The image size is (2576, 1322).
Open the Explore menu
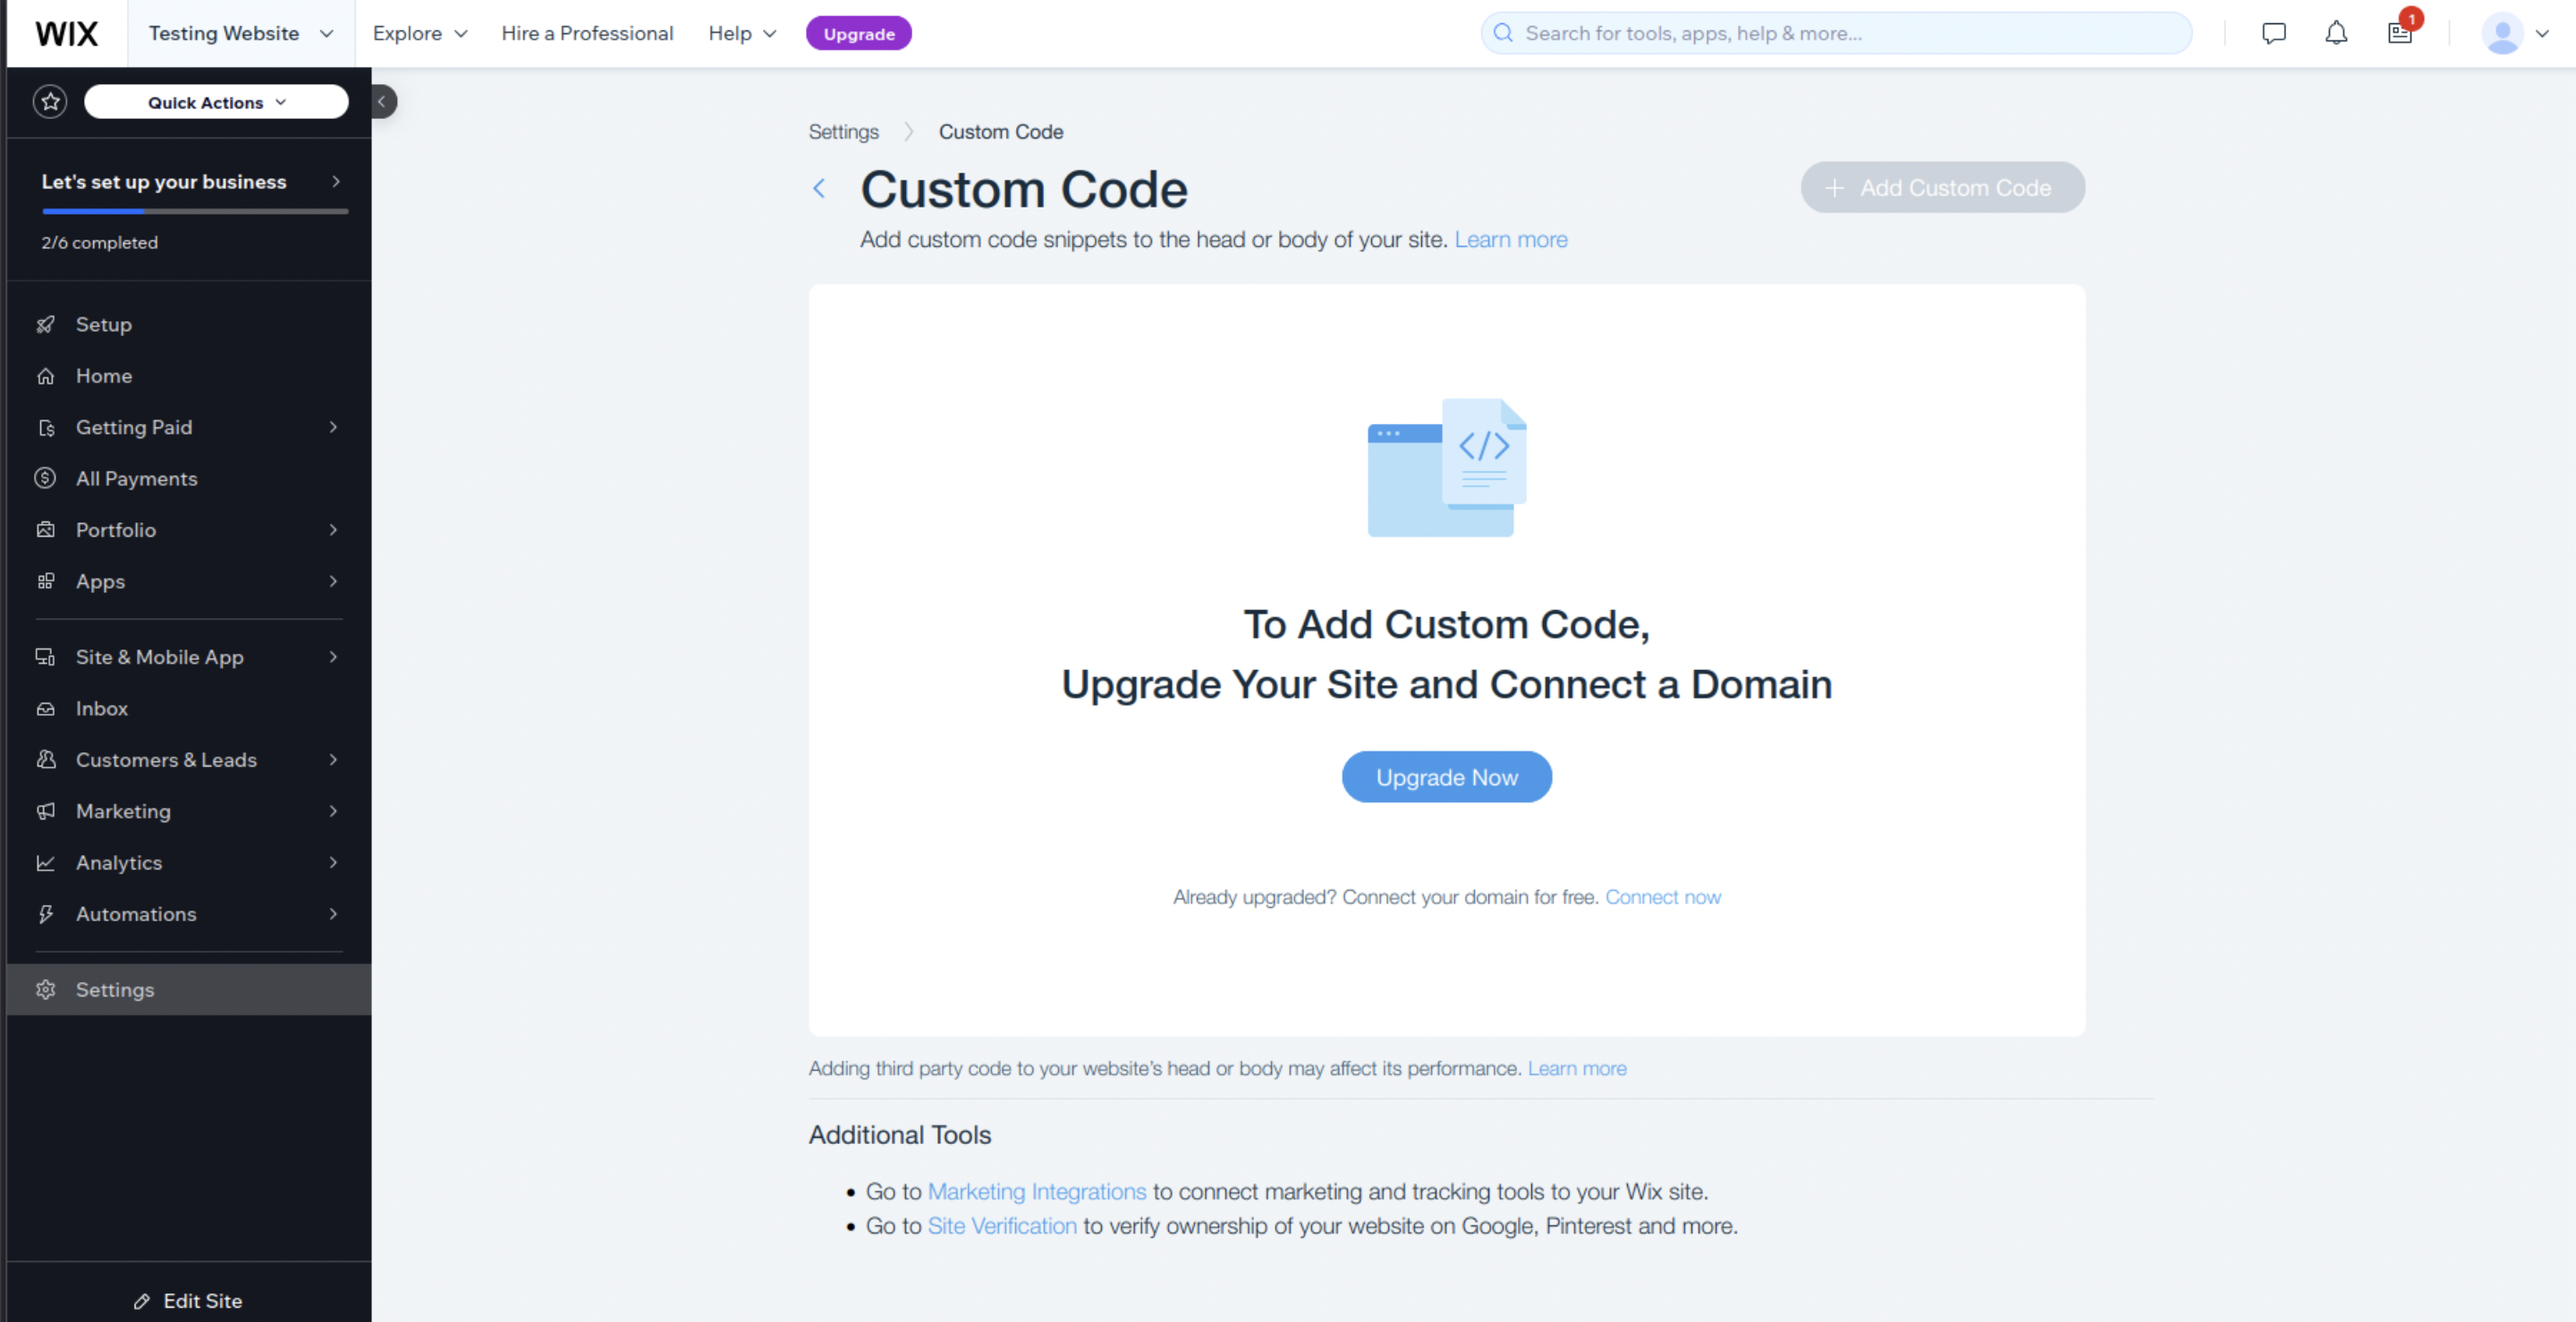[x=420, y=33]
